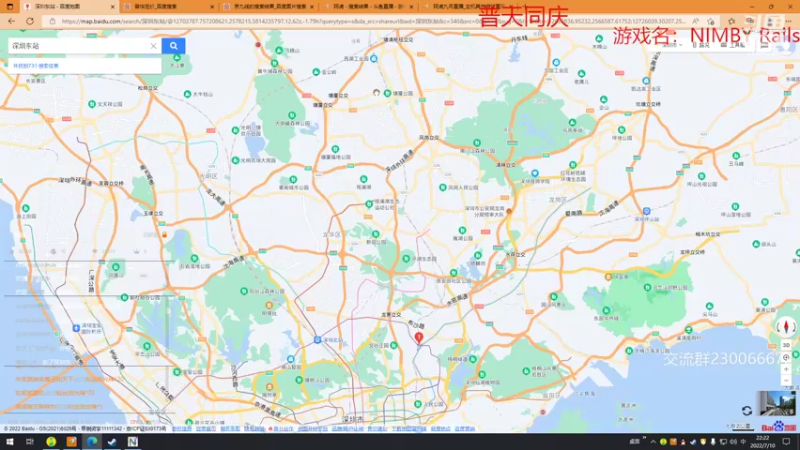Screen dimensions: 800x450
Task: Show hidden system tray icons chevron
Action: tap(653, 442)
